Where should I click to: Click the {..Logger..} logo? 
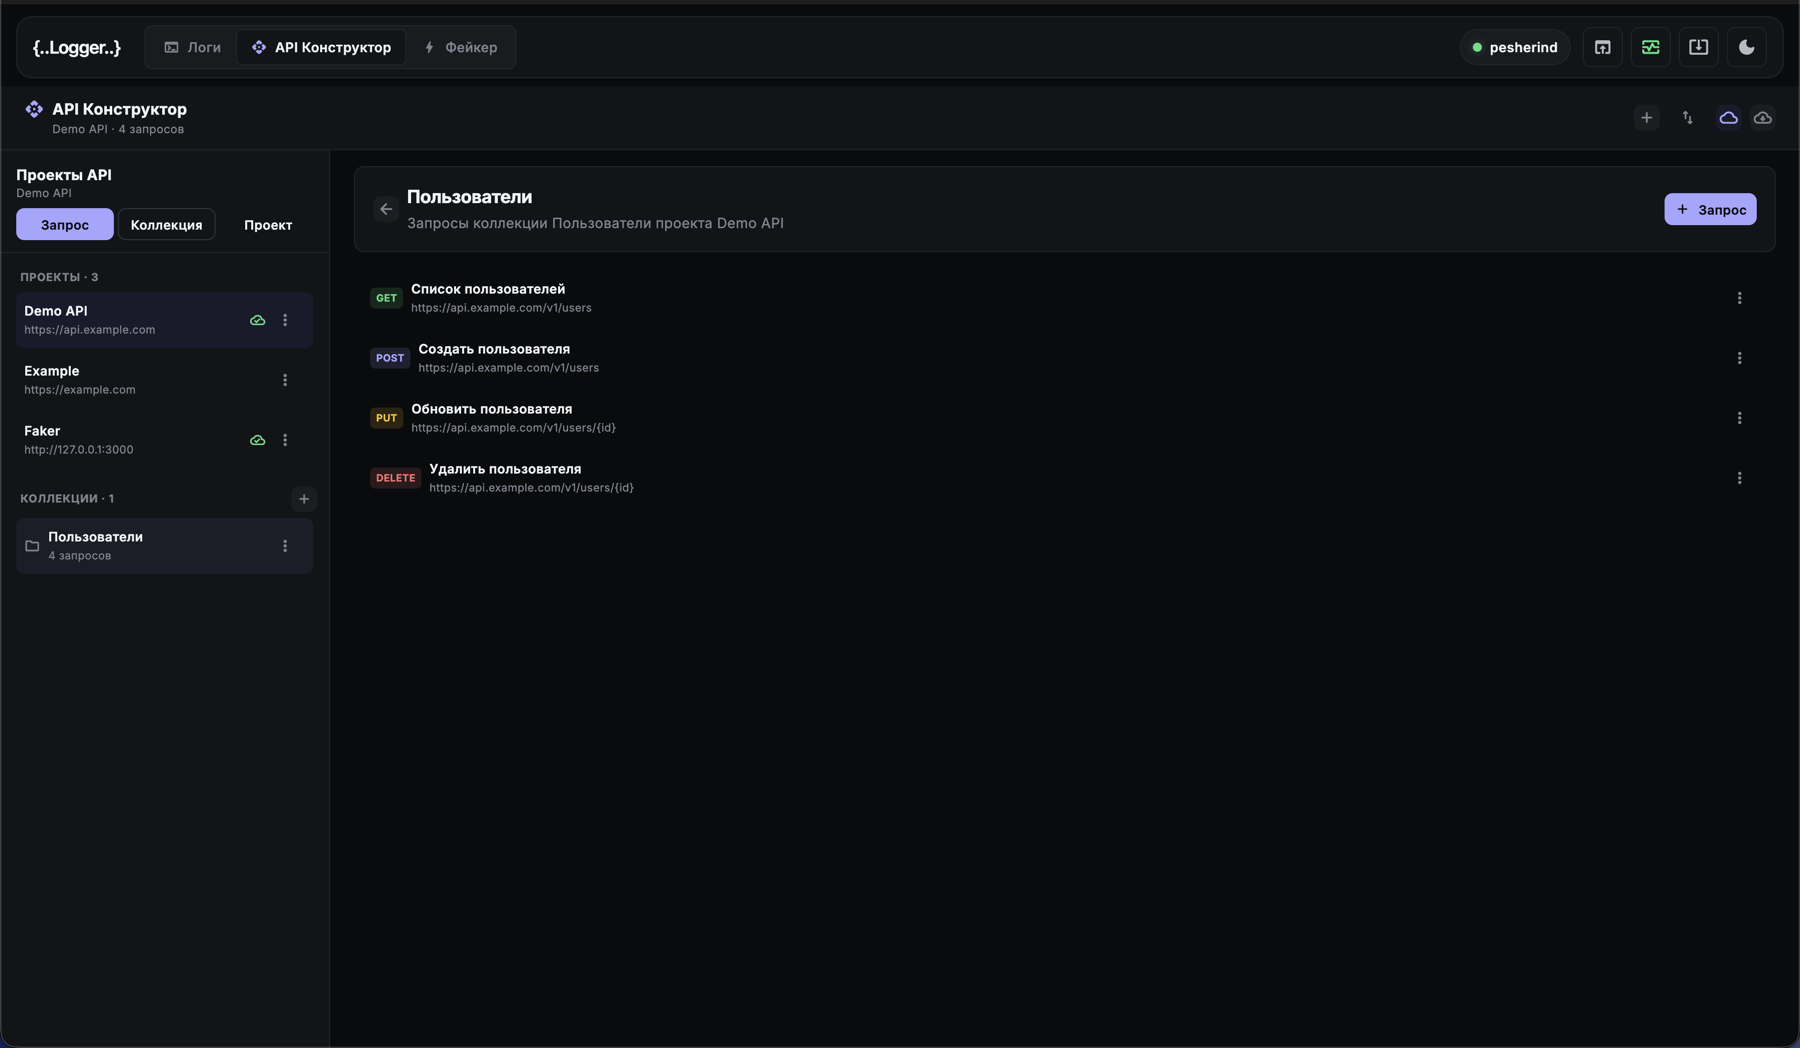pyautogui.click(x=77, y=47)
